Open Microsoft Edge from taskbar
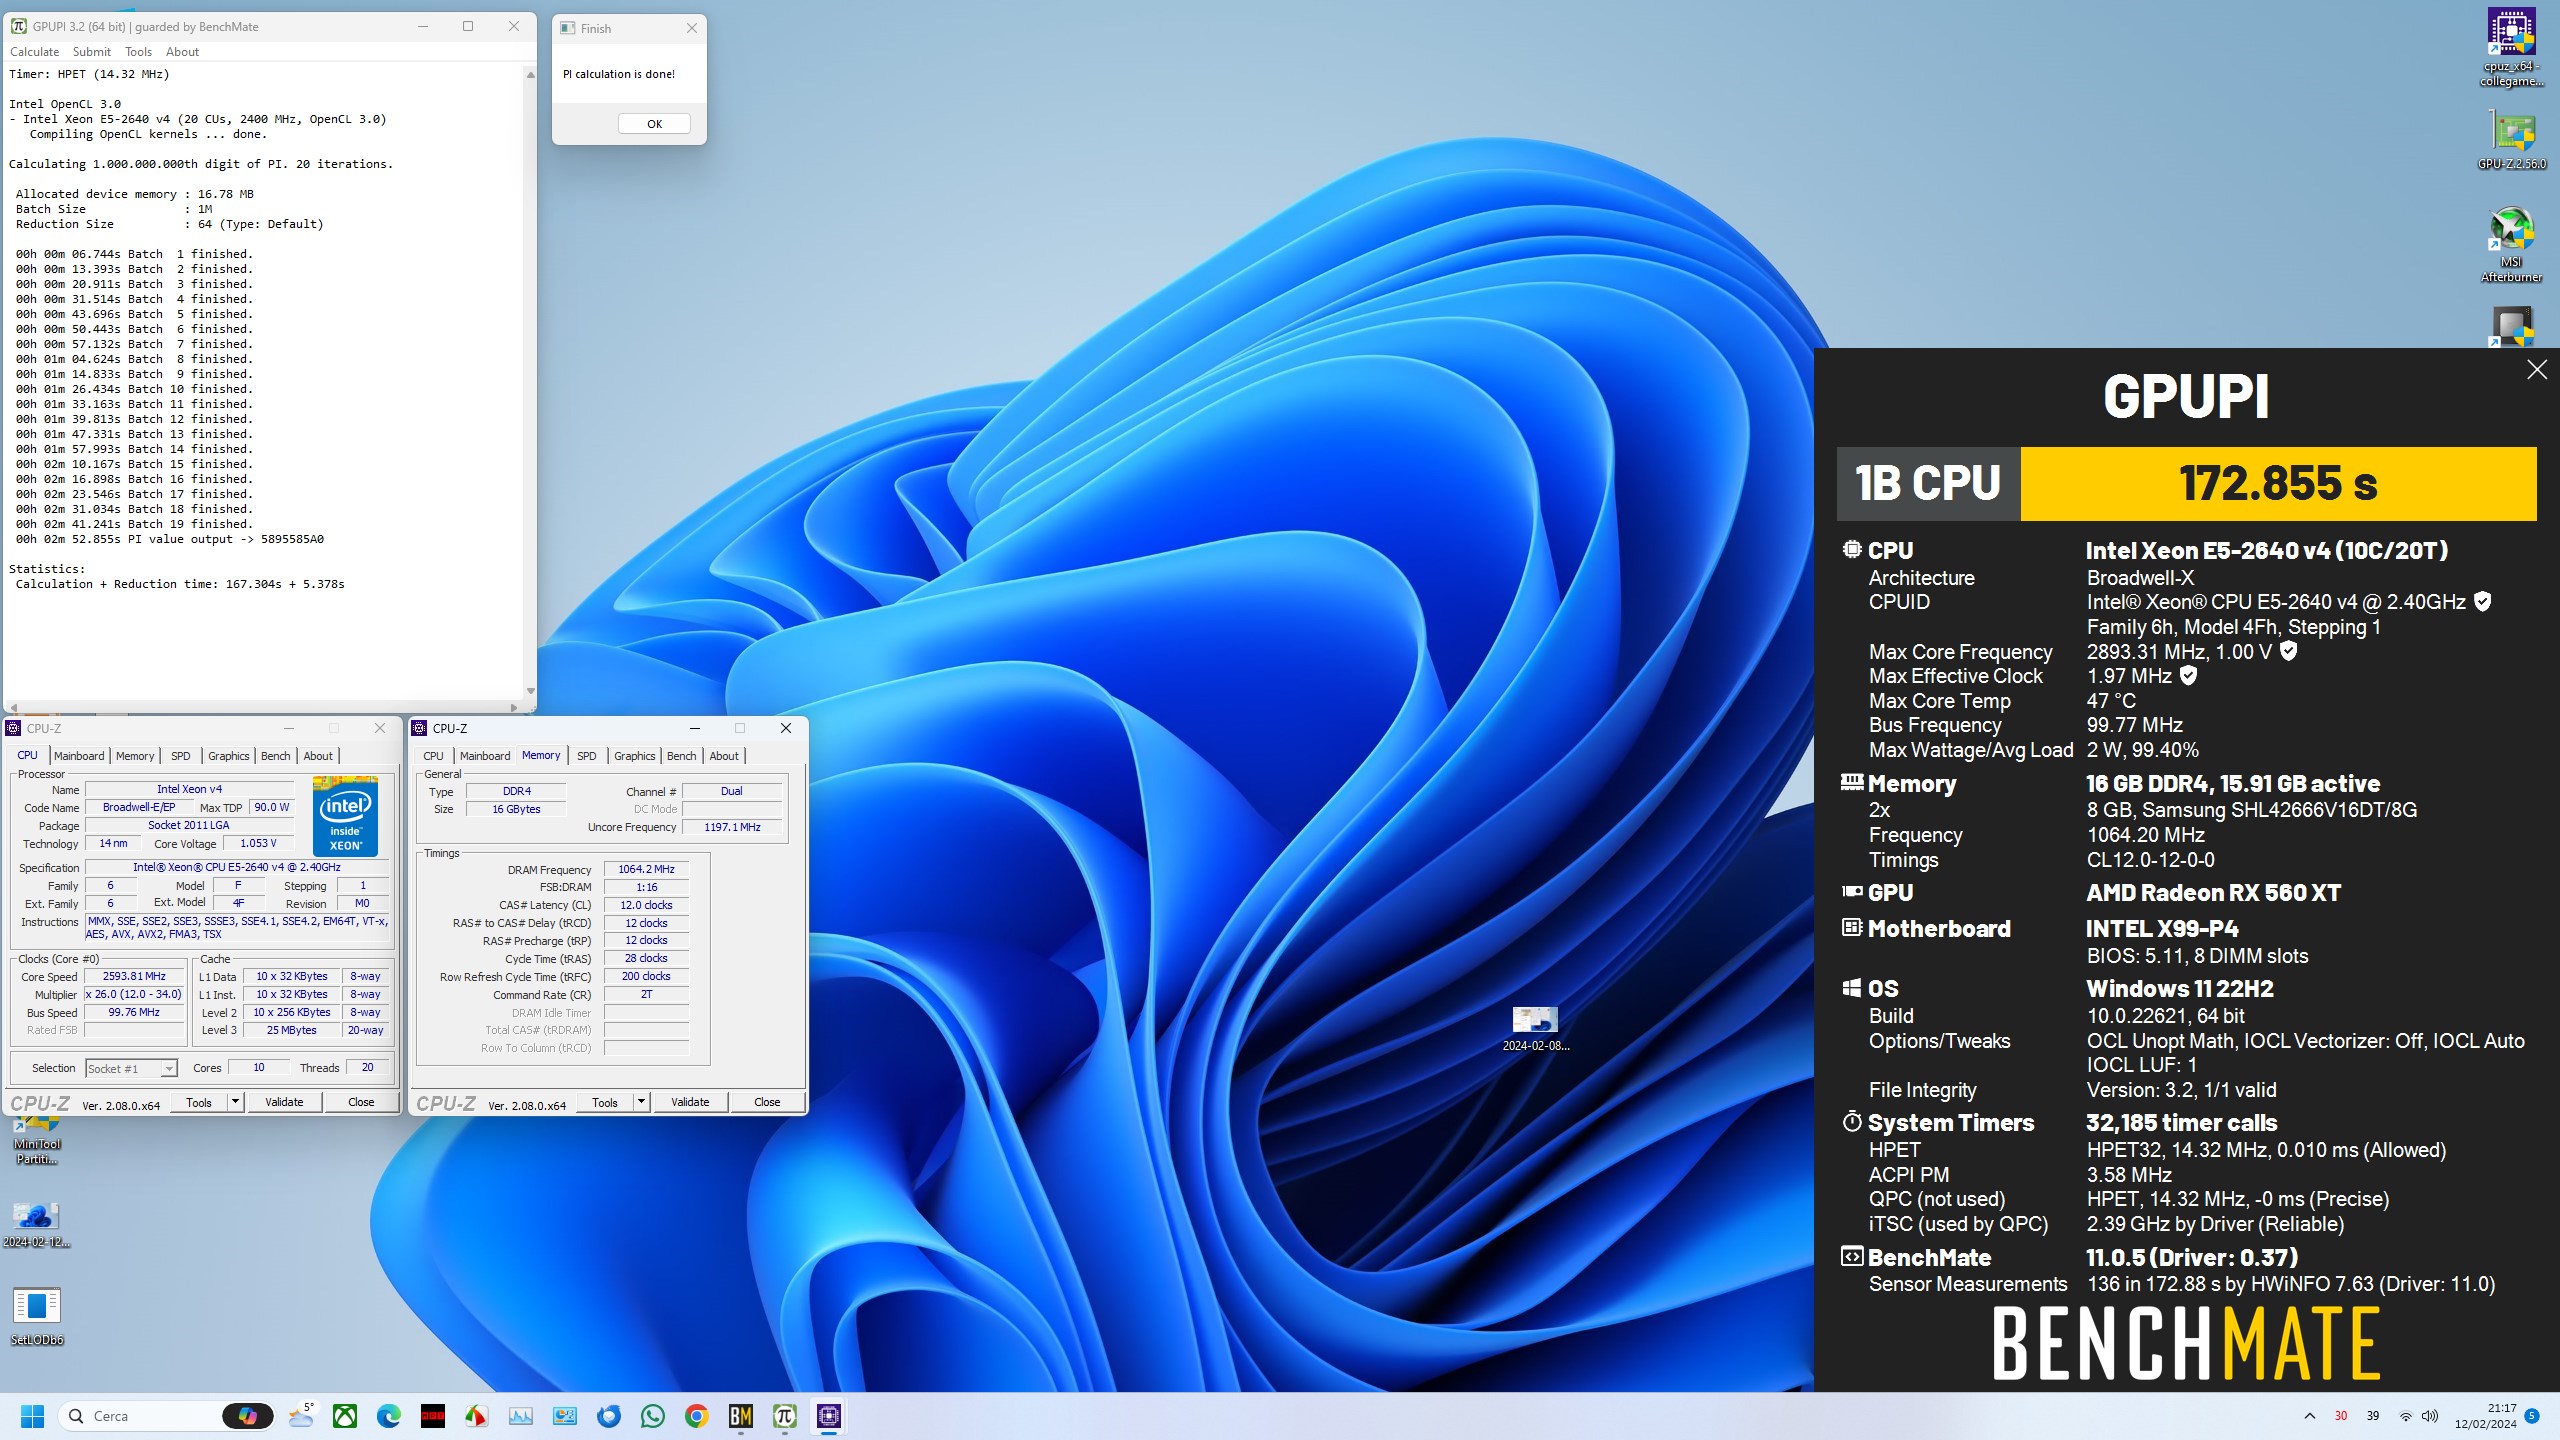This screenshot has width=2560, height=1440. (x=389, y=1416)
